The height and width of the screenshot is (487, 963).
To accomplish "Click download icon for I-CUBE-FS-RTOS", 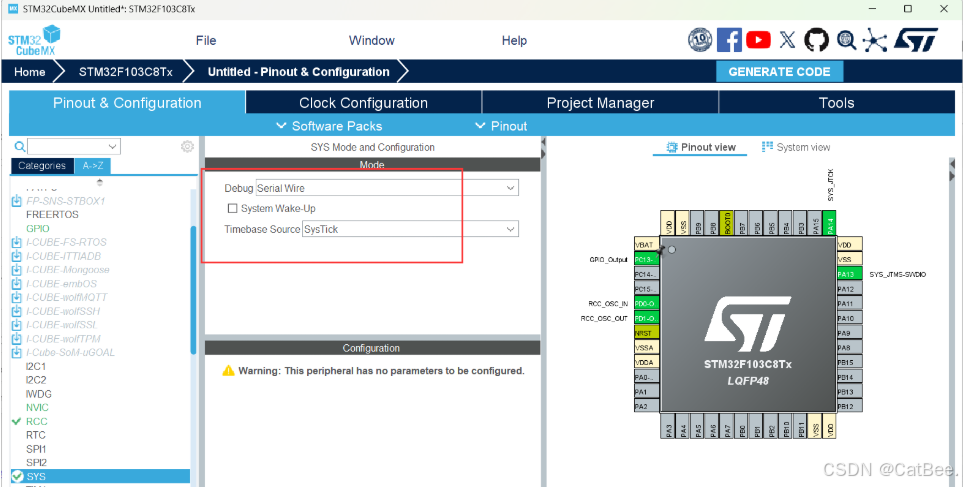I will click(17, 242).
